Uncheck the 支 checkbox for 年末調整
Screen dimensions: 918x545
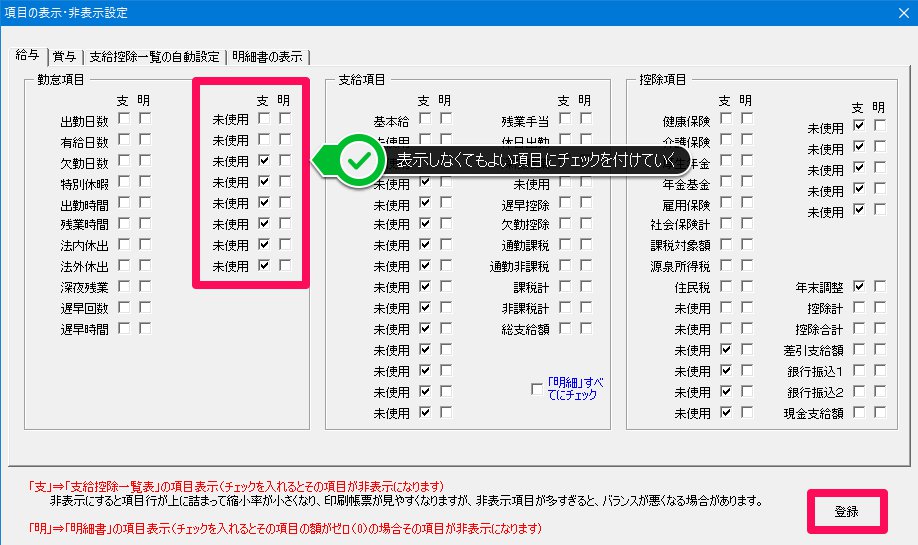[859, 287]
